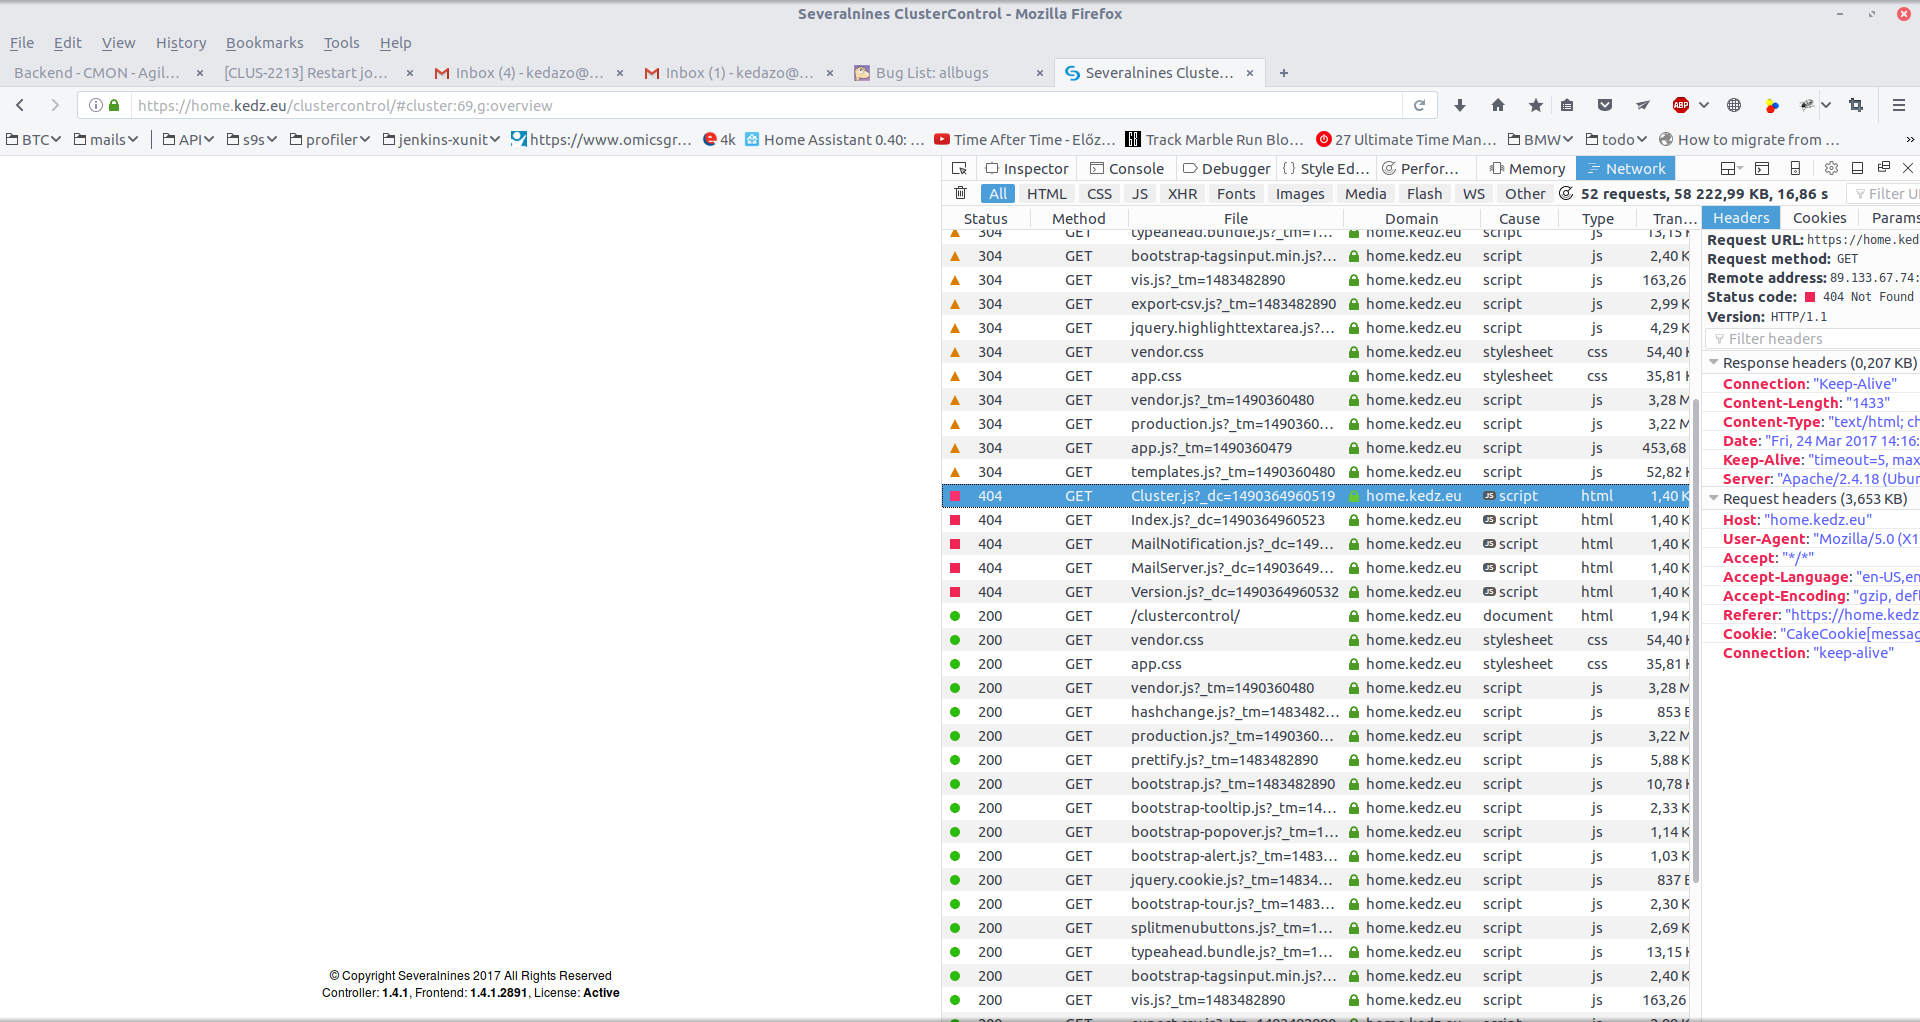Open the Adblock Plus icon
The image size is (1920, 1022).
pos(1681,105)
